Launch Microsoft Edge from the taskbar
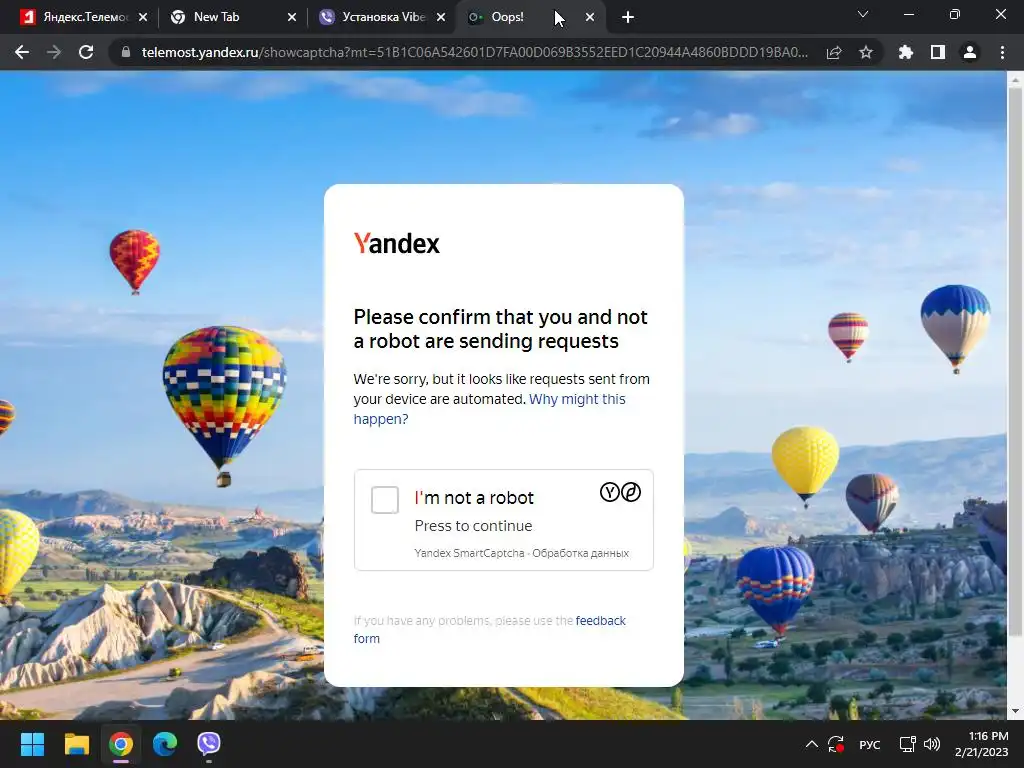The image size is (1024, 768). (x=165, y=744)
